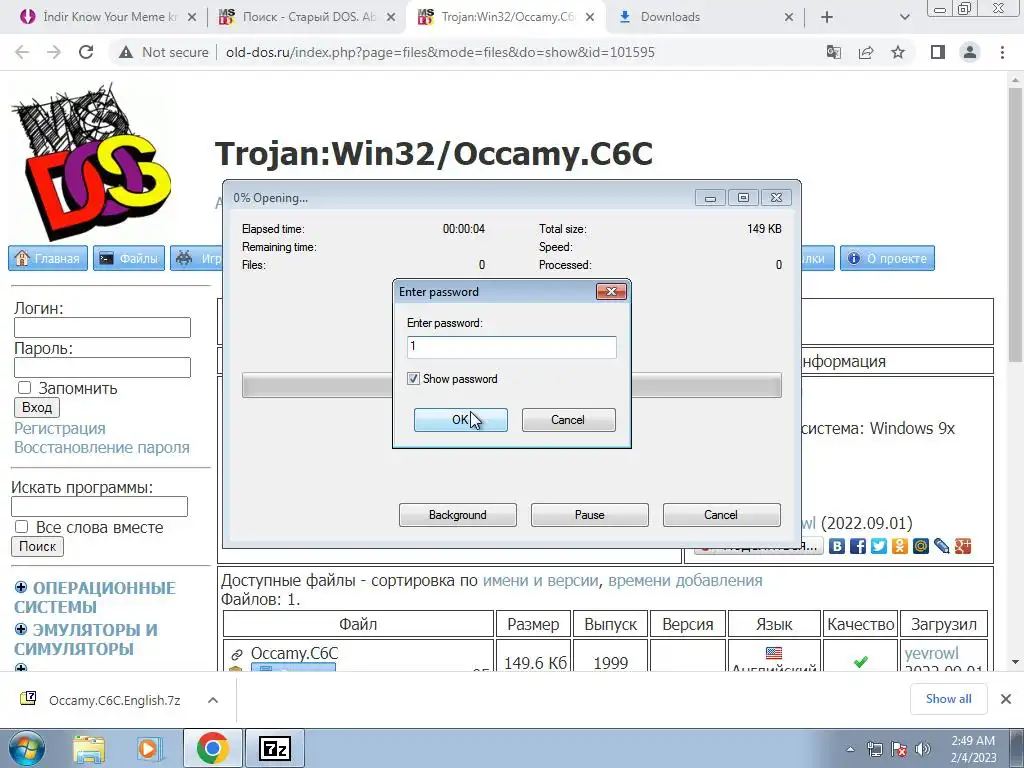1024x768 pixels.
Task: Share on LiveJournal pencil icon
Action: click(x=941, y=546)
